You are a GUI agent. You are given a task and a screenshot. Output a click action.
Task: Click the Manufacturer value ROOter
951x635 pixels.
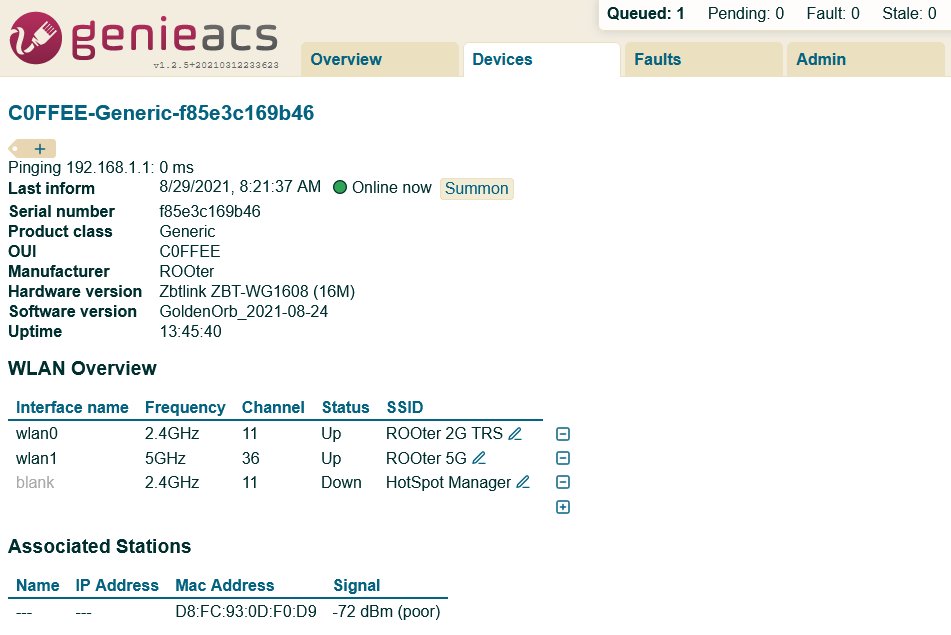tap(187, 271)
